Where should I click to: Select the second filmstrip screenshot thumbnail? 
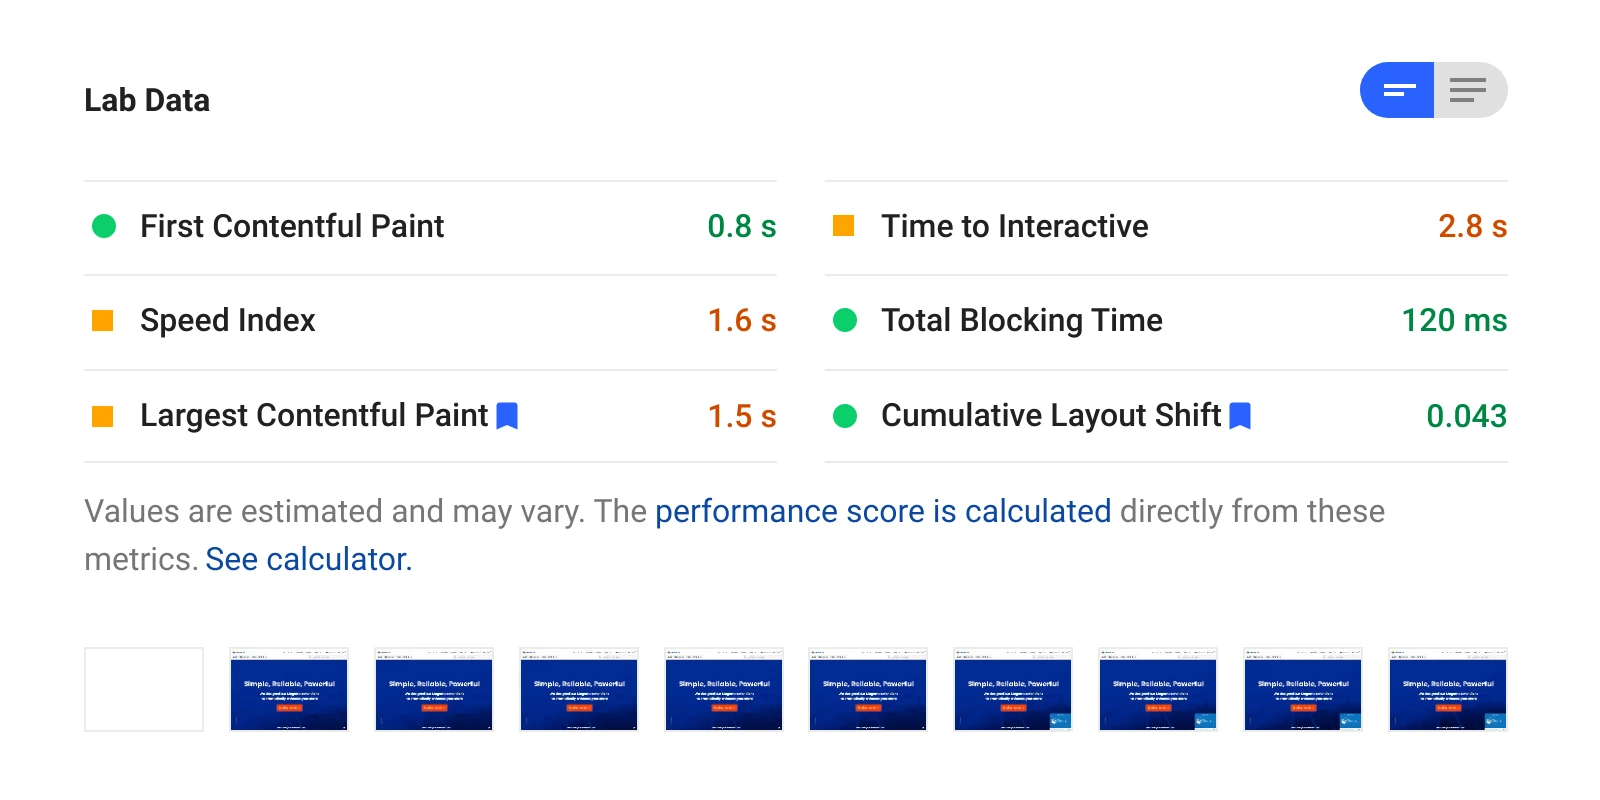pos(289,689)
